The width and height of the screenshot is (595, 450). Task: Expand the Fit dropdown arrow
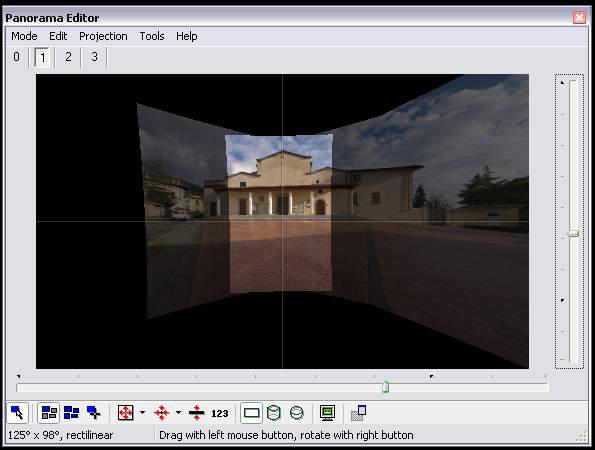[142, 412]
